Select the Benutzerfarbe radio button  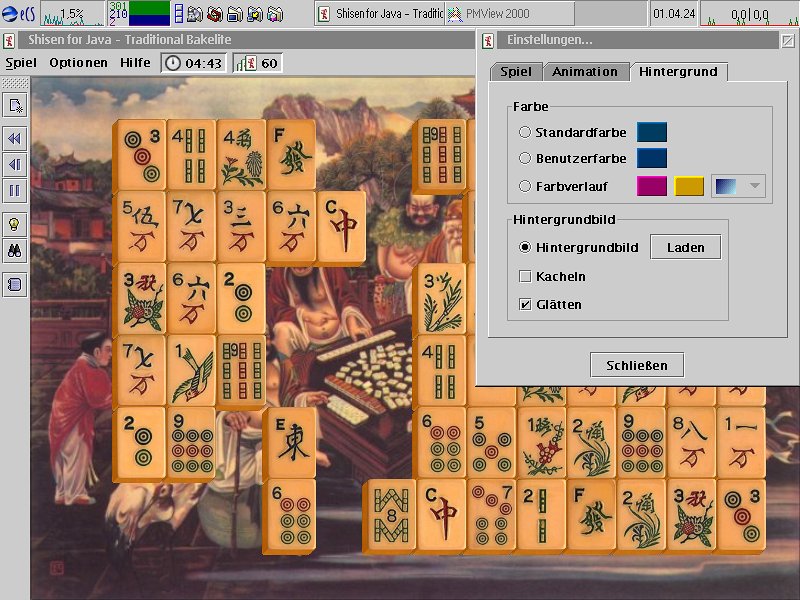pyautogui.click(x=524, y=158)
